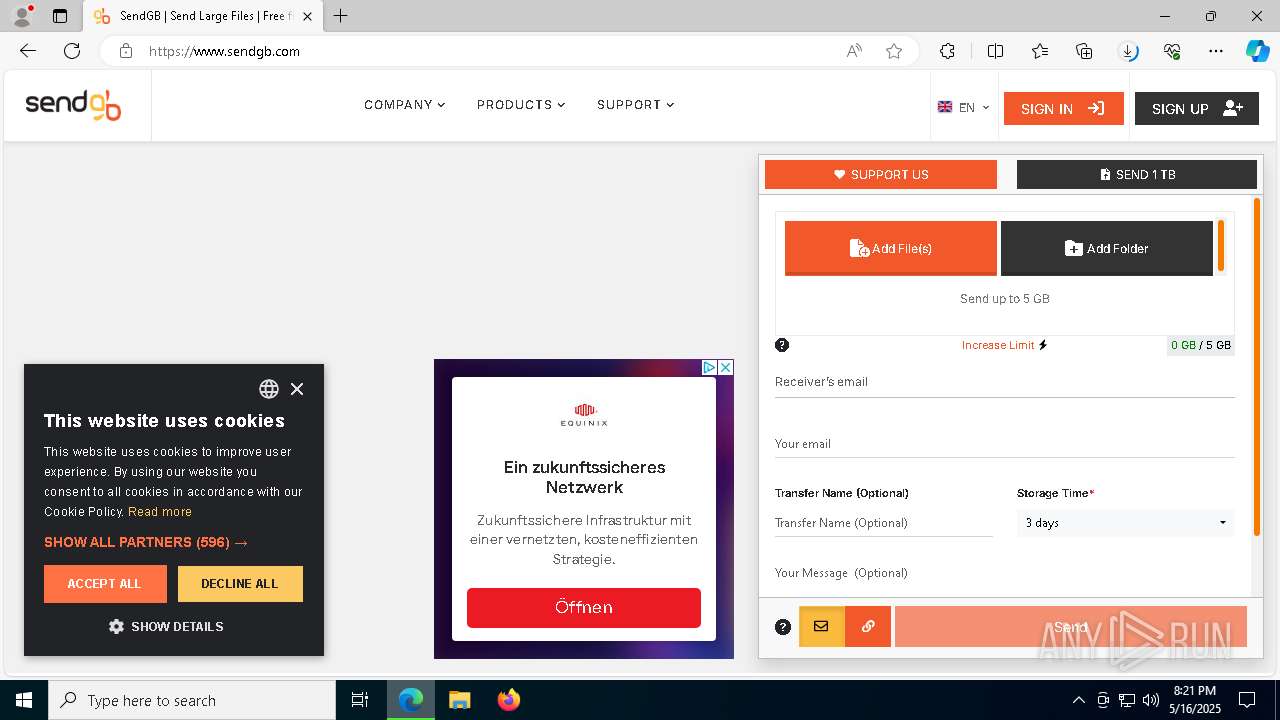Expand SHOW DETAILS in cookie popup
Screen dimensions: 1280x720
coord(166,627)
